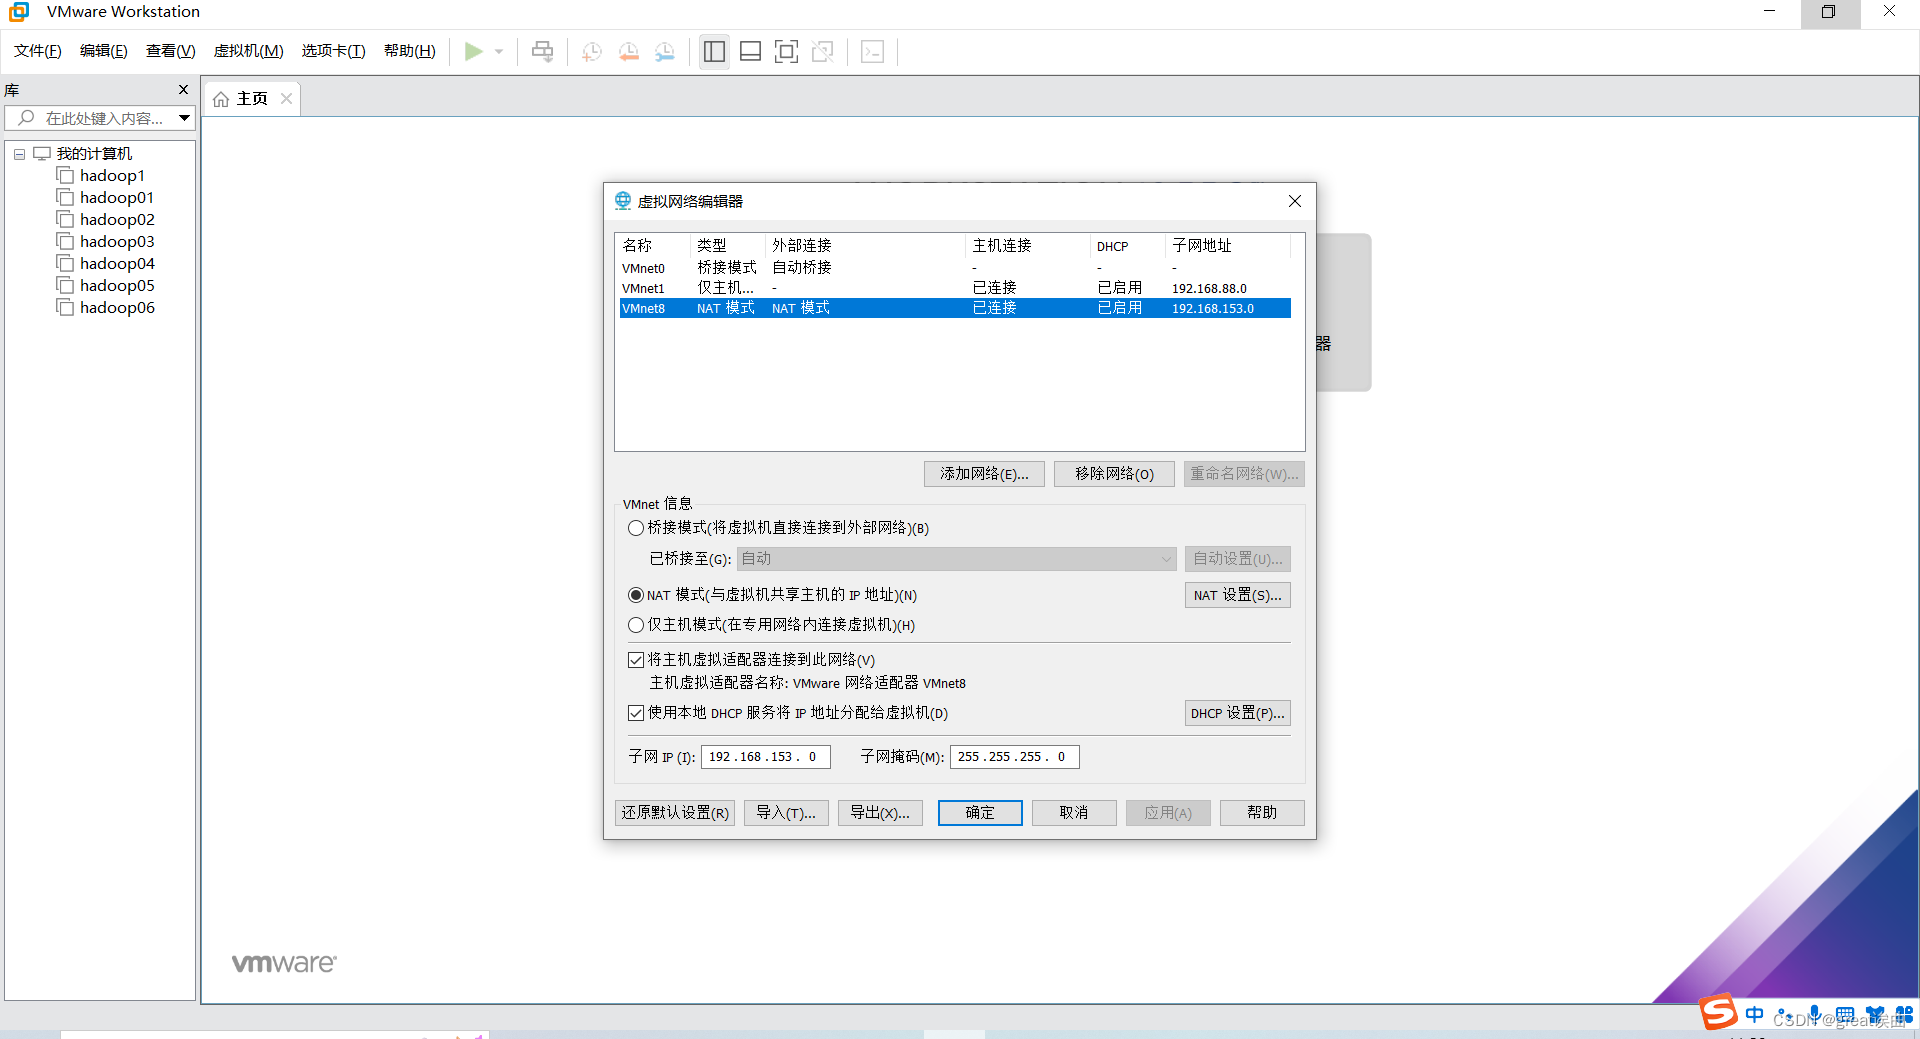Click the 我的计算机 computer icon

pos(42,153)
